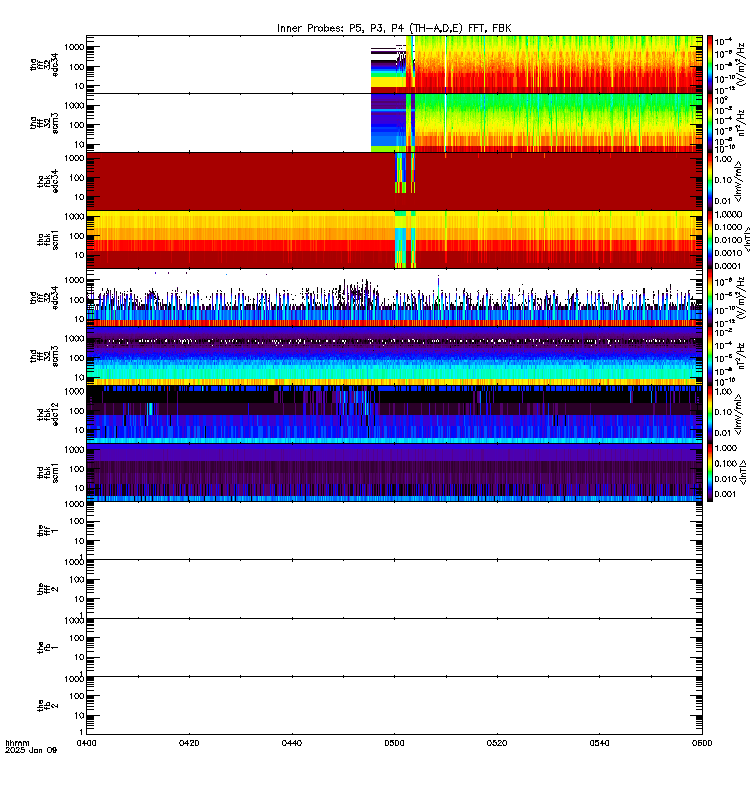Click the 'thd fbk scm1' panel label
The height and width of the screenshot is (800, 750).
[48, 473]
